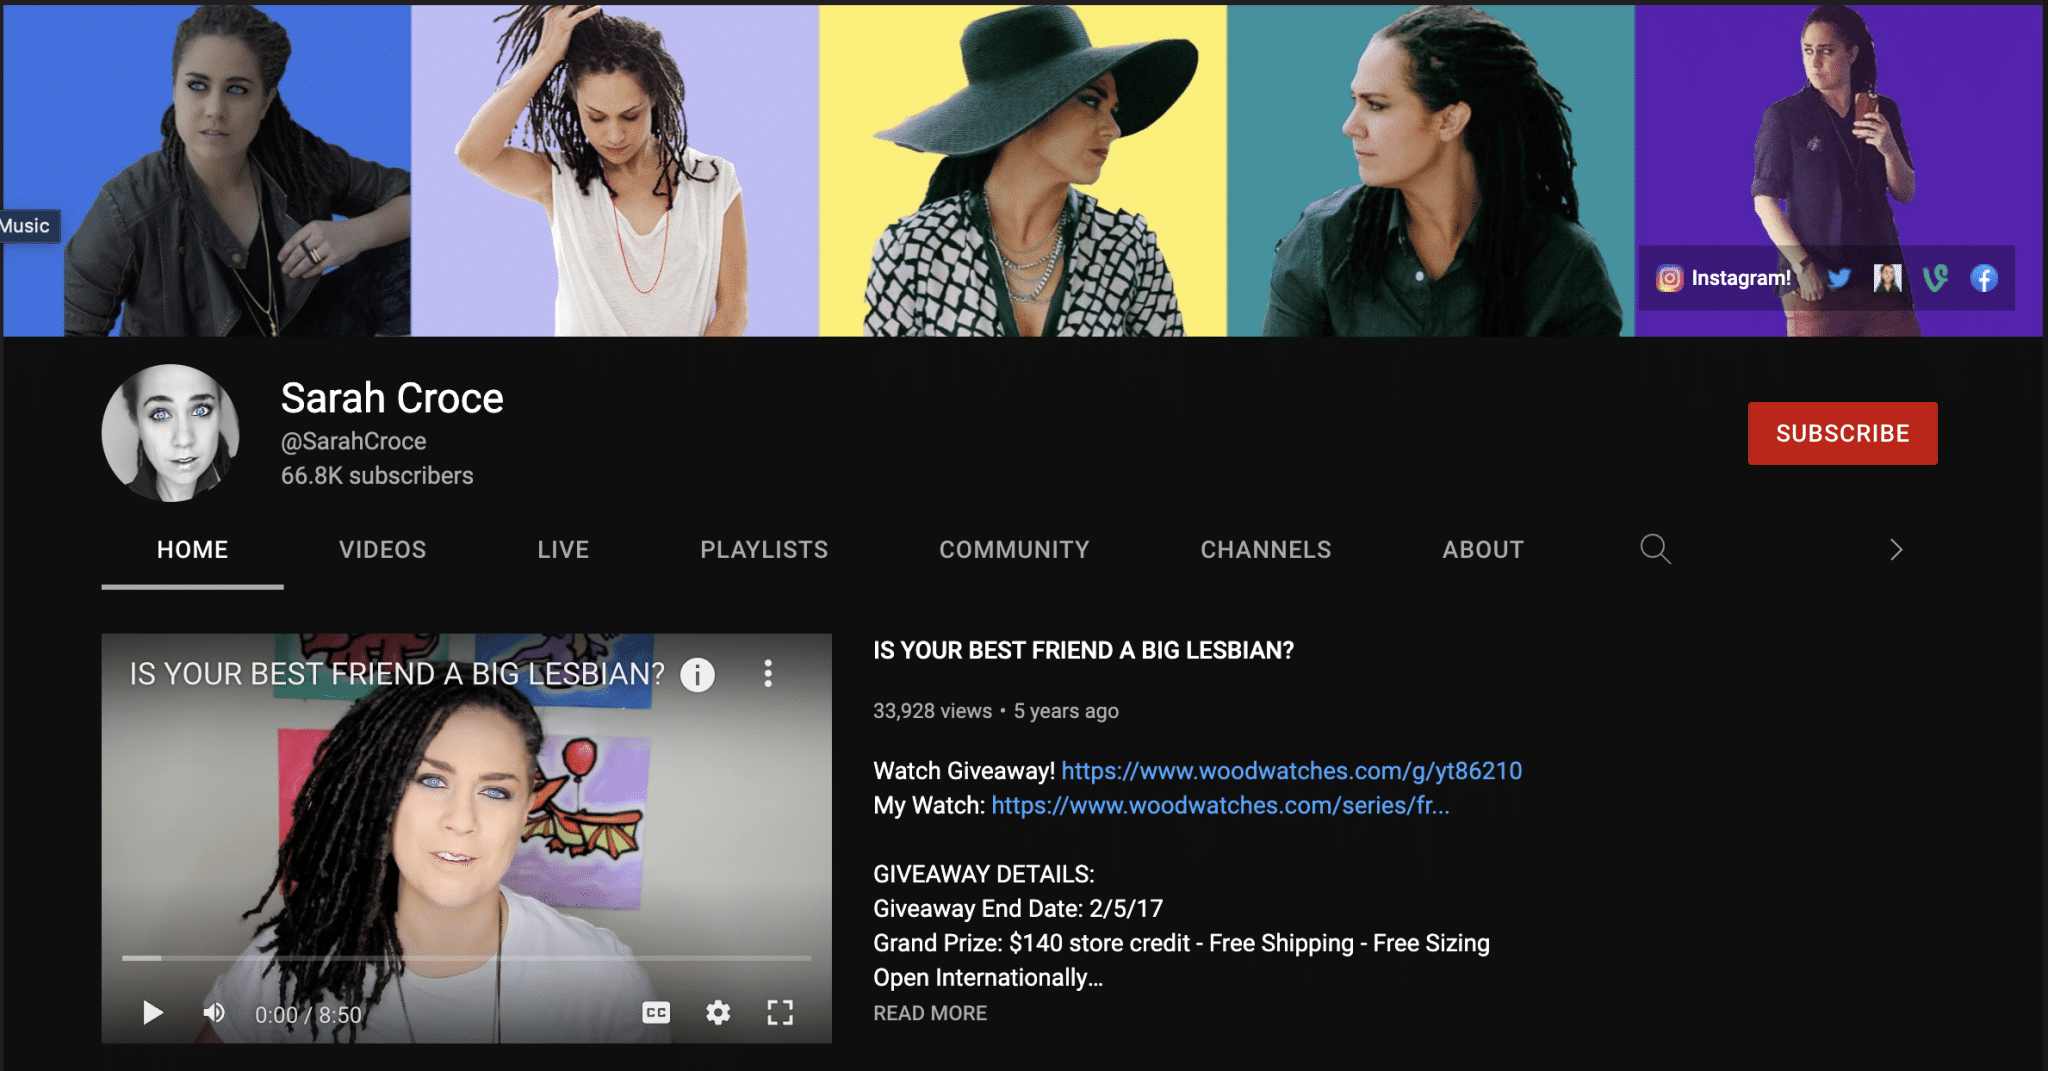Image resolution: width=2048 pixels, height=1071 pixels.
Task: Seek using the video progress bar
Action: pyautogui.click(x=466, y=957)
